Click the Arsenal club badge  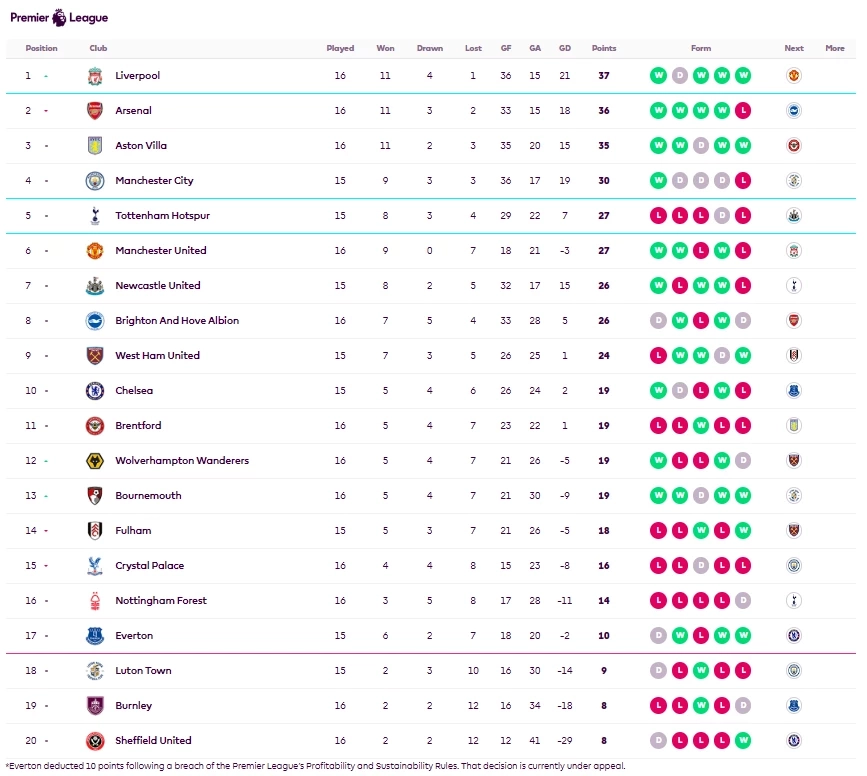95,111
